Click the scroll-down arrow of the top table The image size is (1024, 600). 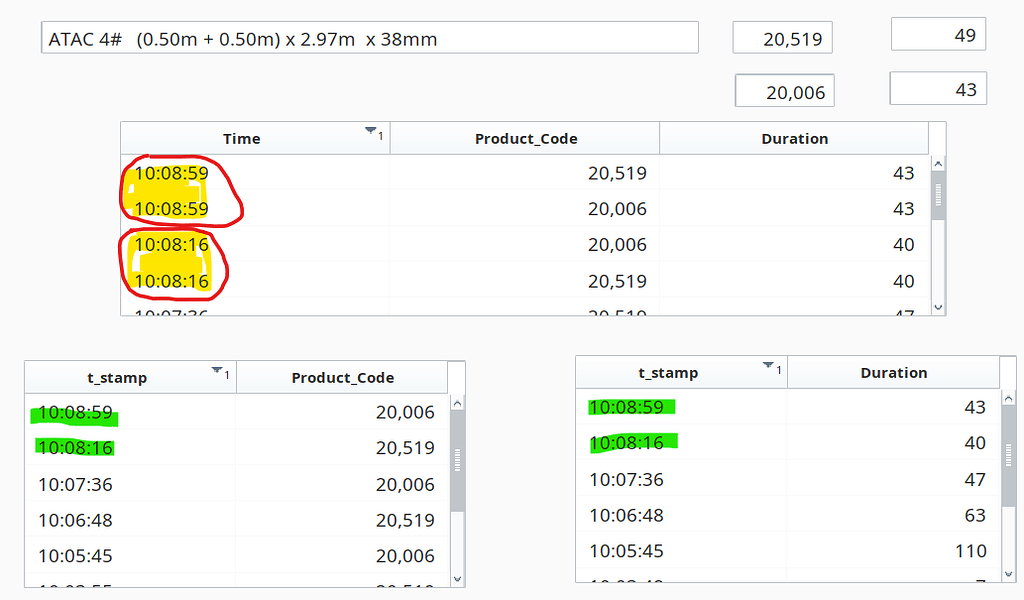(x=937, y=307)
